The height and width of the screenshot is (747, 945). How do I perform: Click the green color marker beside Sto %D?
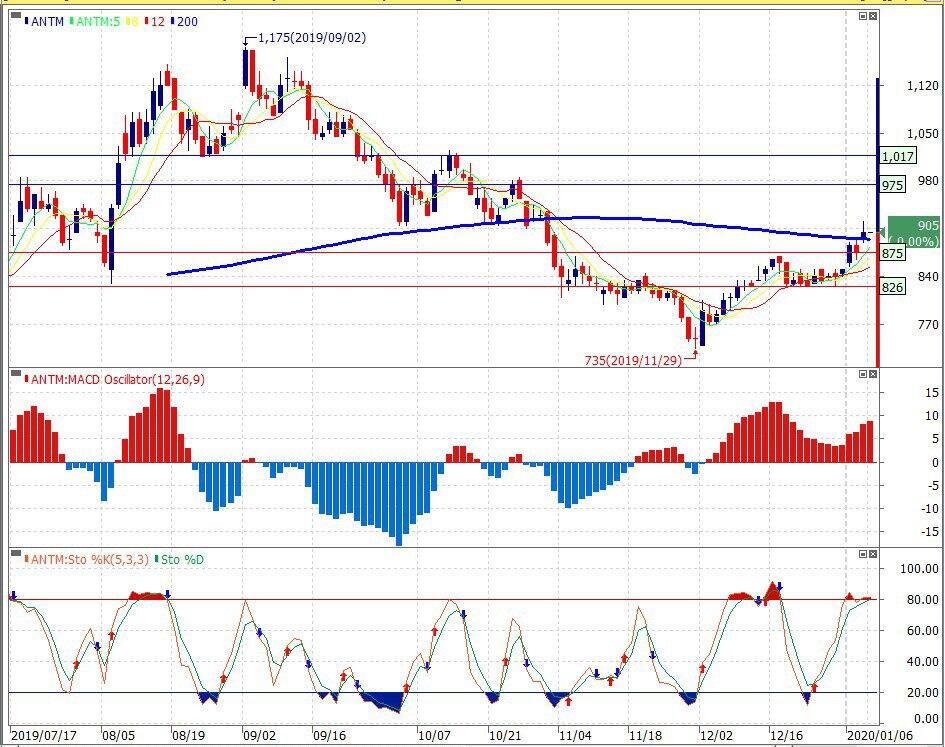click(x=157, y=559)
